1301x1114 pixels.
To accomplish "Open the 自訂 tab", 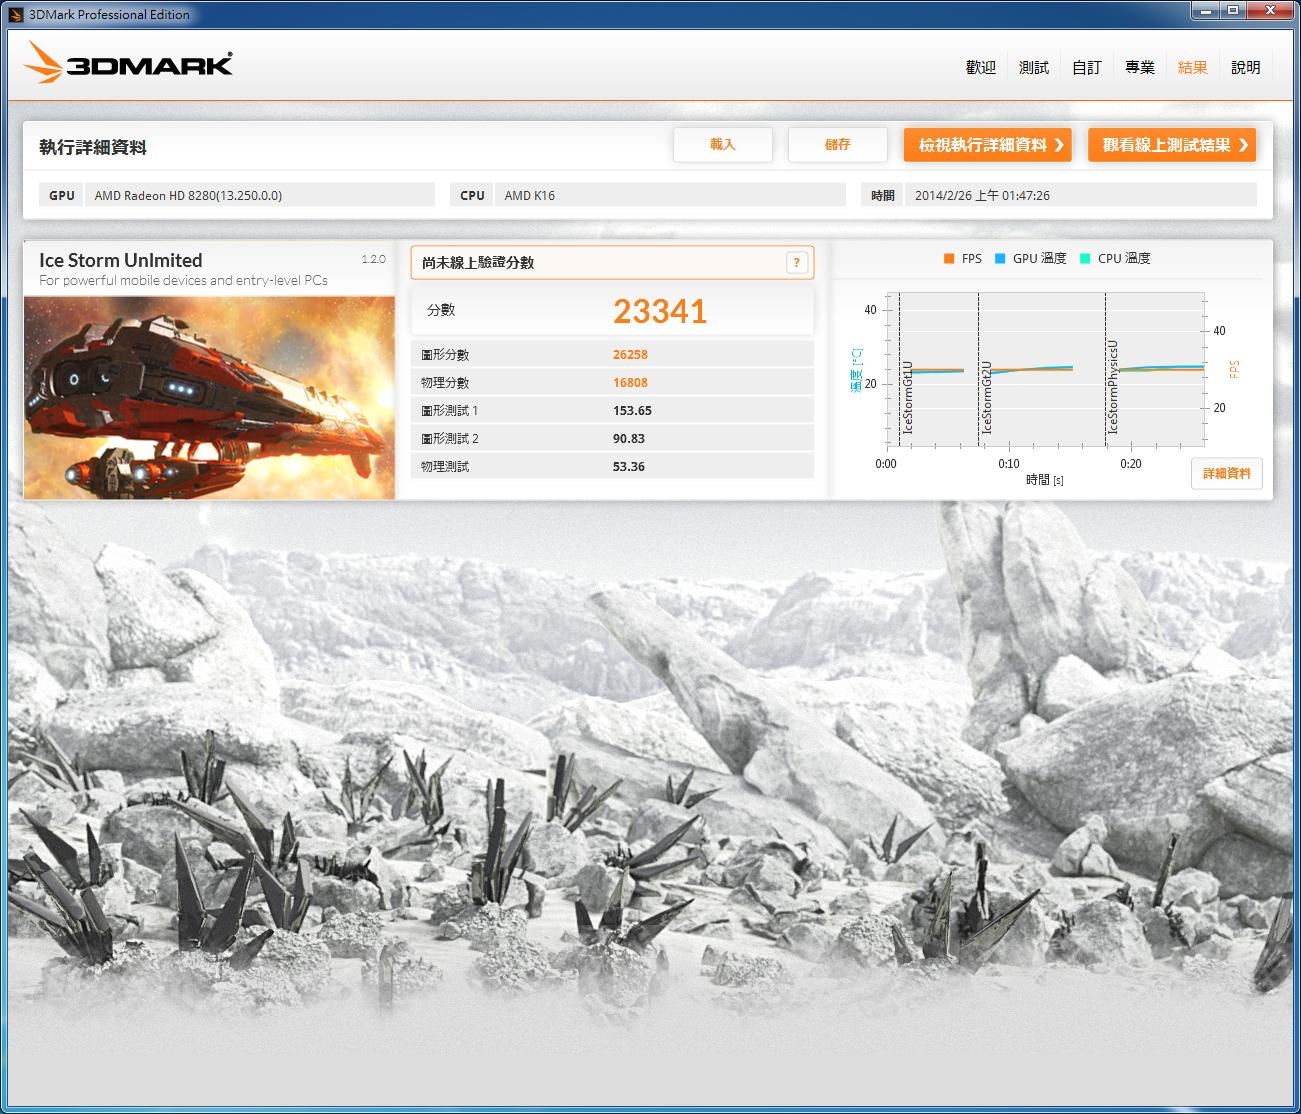I will pos(1087,67).
